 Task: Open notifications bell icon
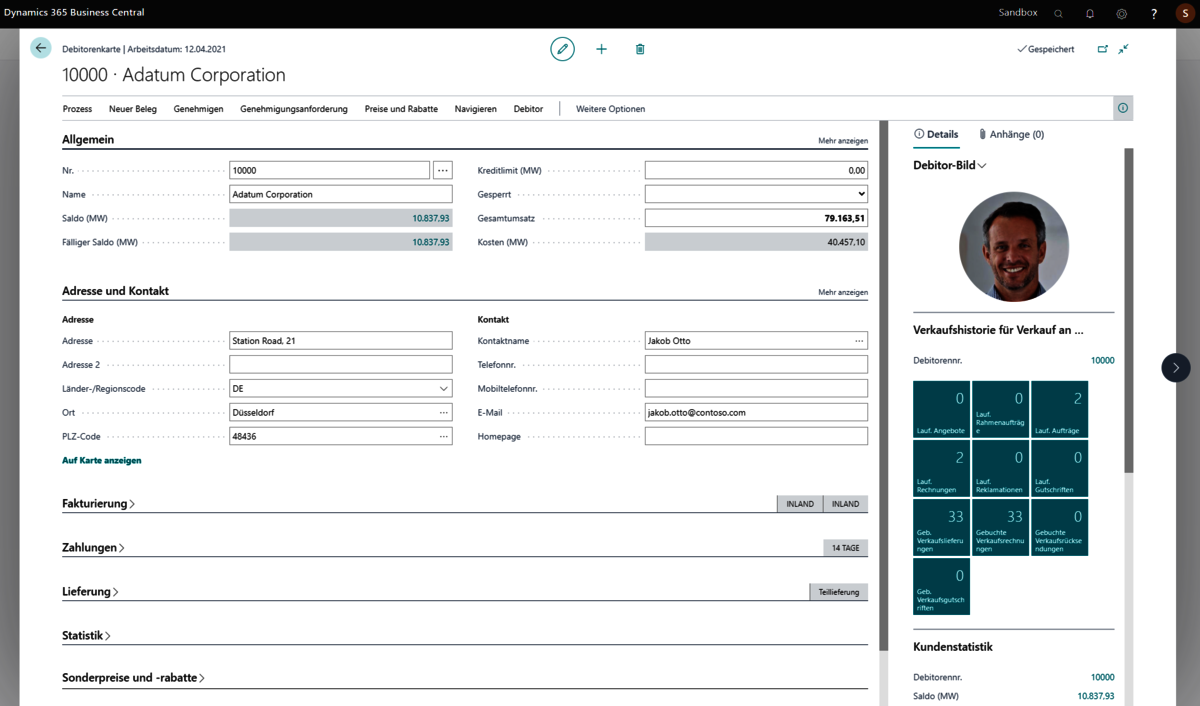click(x=1090, y=14)
